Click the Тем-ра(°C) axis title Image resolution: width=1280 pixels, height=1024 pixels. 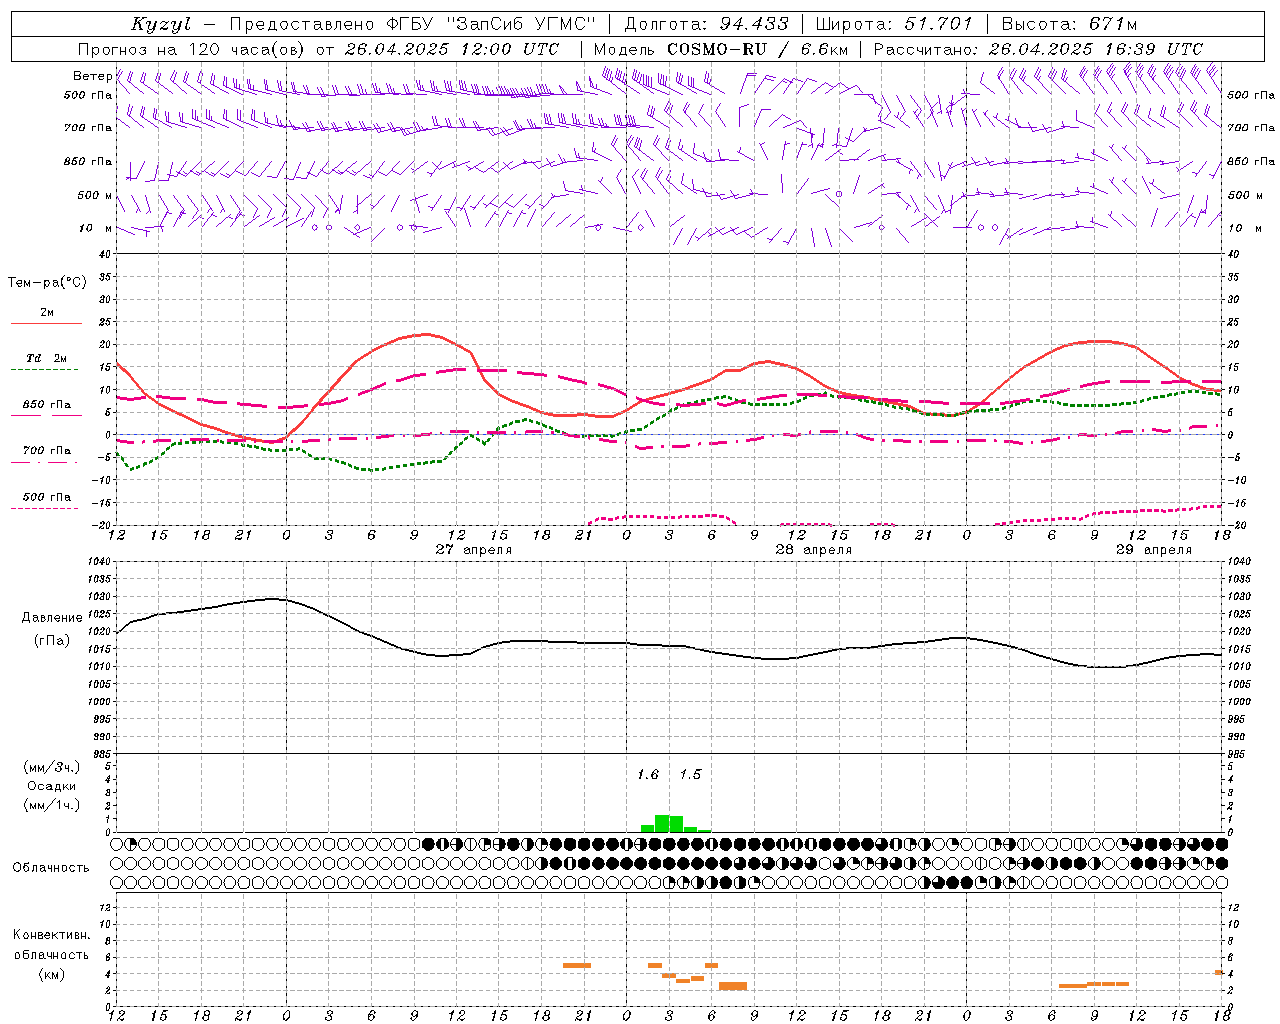click(47, 283)
